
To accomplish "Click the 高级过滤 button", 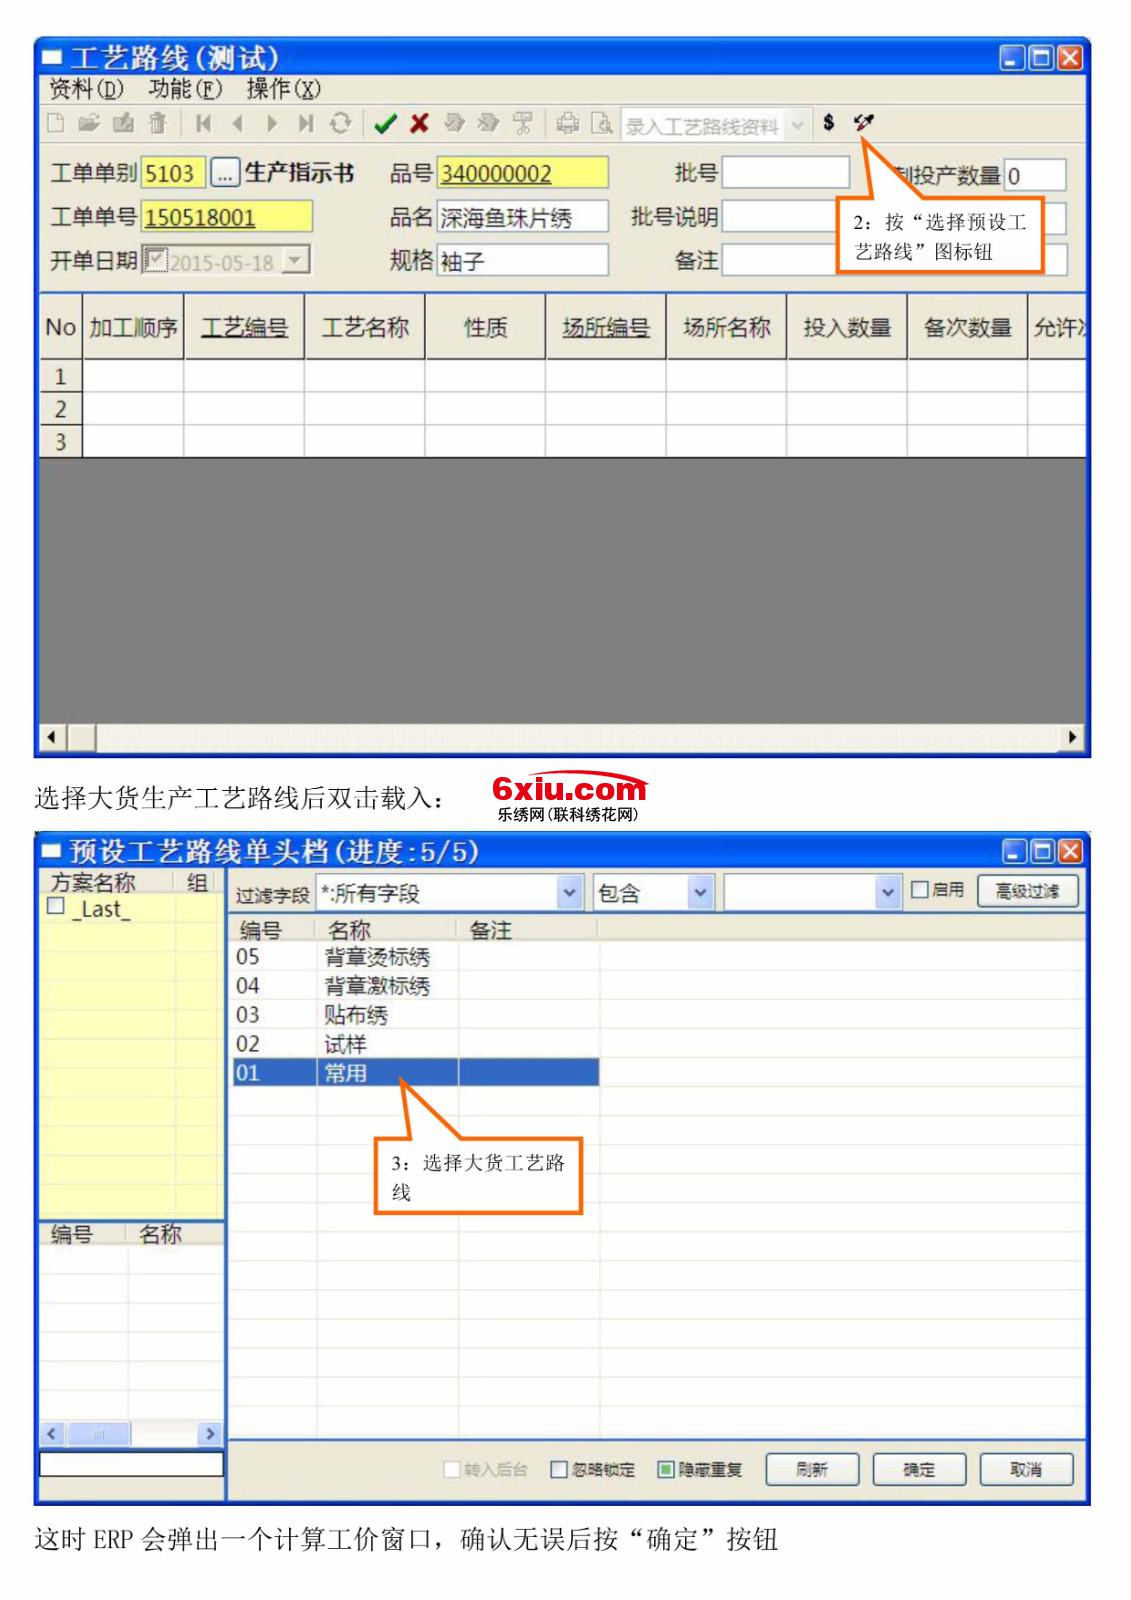I will [x=1027, y=891].
